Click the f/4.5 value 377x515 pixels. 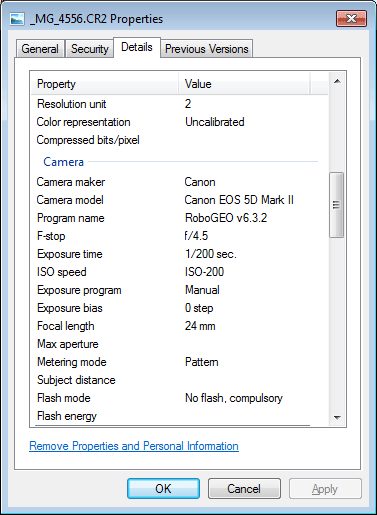point(196,236)
